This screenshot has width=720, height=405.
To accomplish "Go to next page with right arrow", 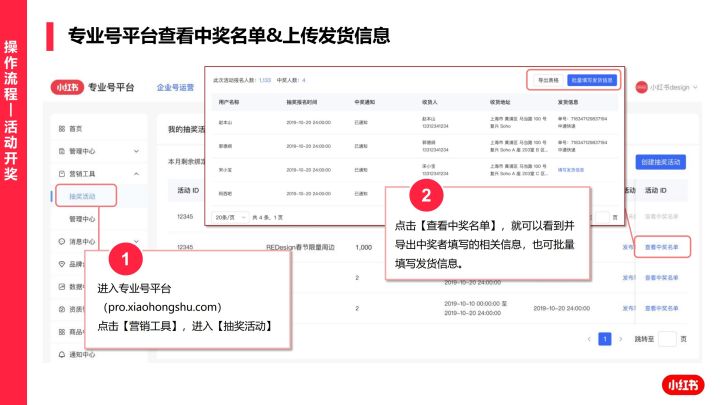I will (x=621, y=339).
